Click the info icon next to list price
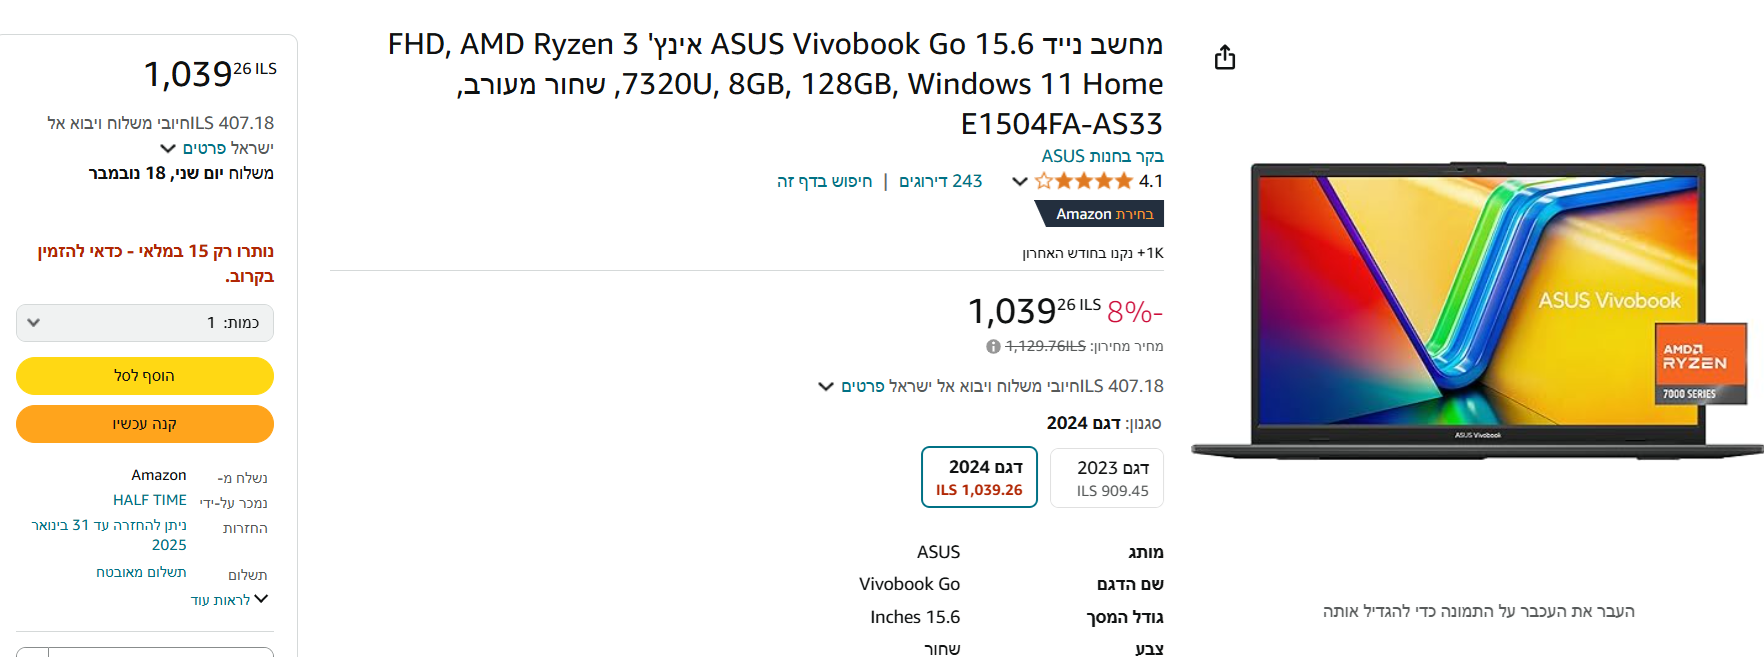 pyautogui.click(x=993, y=347)
